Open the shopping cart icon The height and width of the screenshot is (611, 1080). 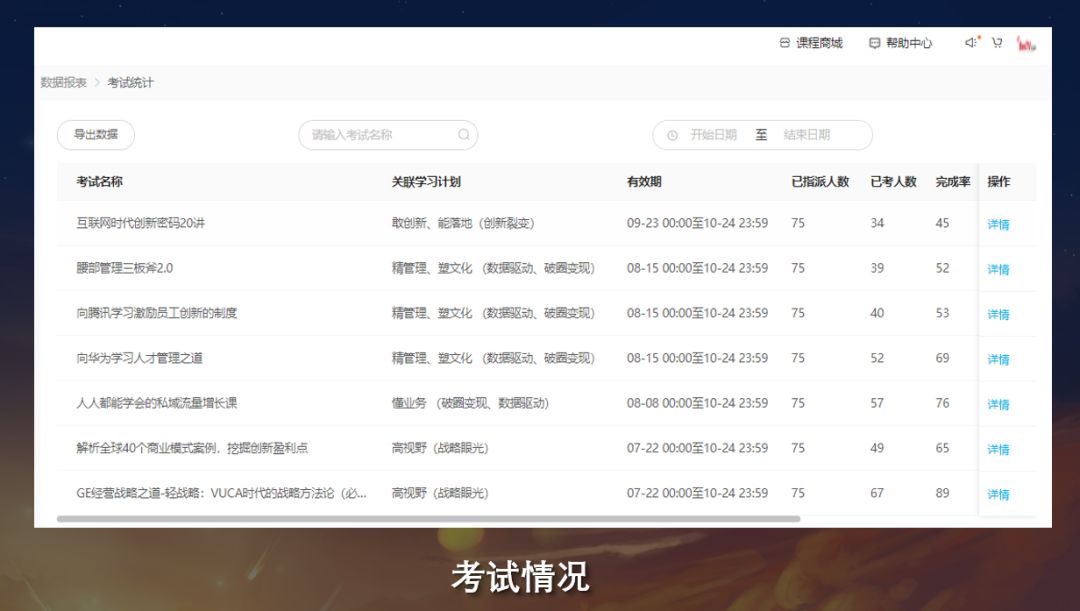997,43
